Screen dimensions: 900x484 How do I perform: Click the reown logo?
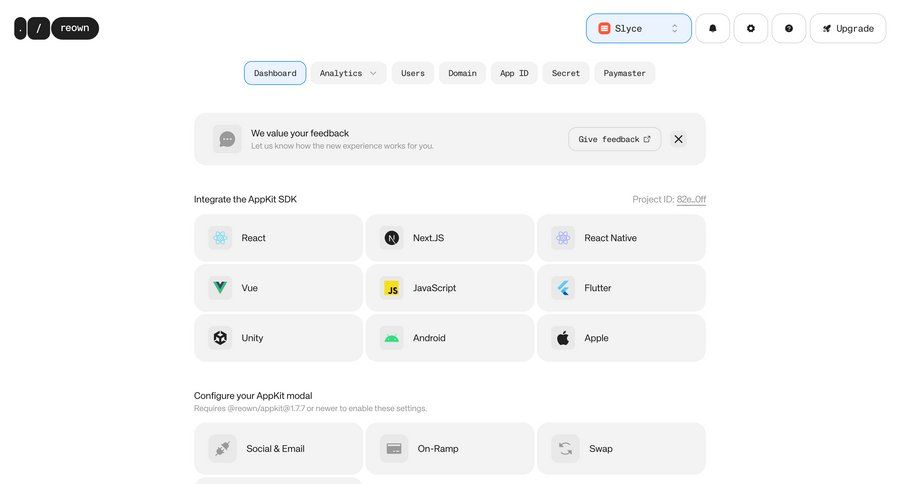(x=57, y=28)
